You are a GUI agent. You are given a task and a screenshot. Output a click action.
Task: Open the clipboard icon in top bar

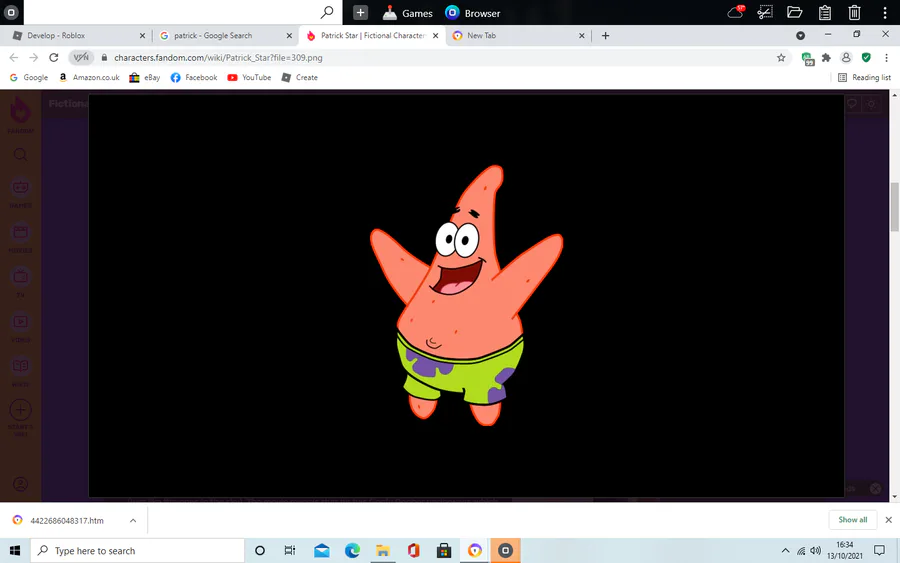point(825,12)
